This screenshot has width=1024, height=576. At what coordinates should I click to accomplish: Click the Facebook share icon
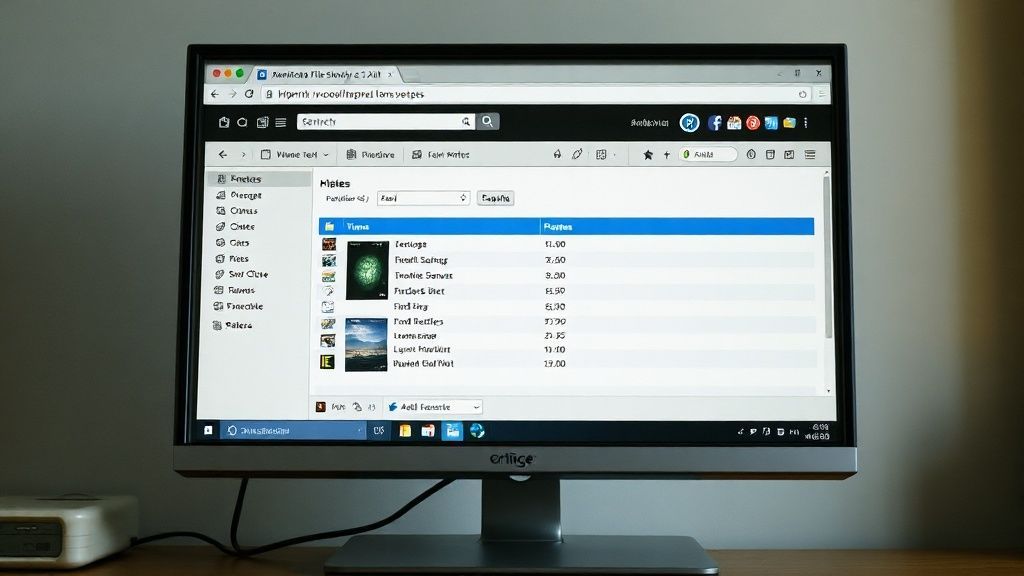pos(714,122)
